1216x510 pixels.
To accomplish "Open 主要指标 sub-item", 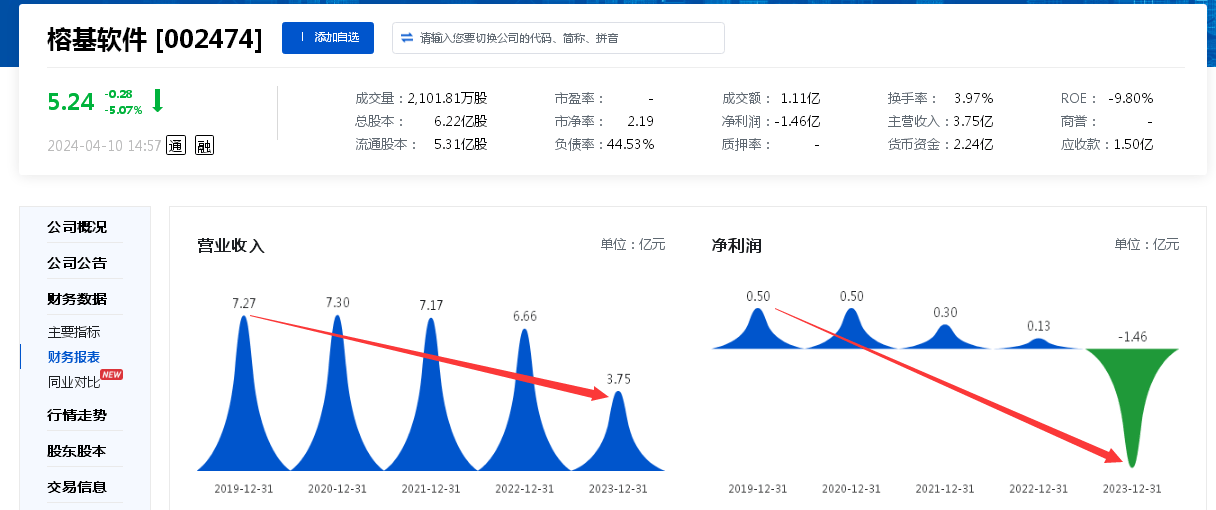I will click(74, 332).
